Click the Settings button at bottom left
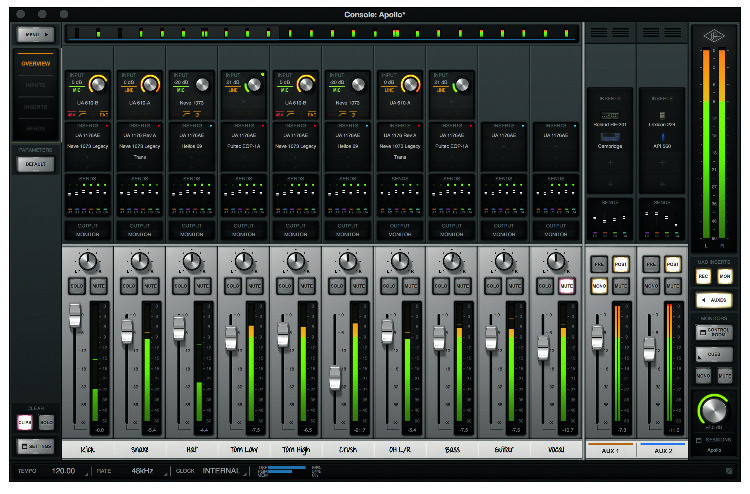The height and width of the screenshot is (494, 750). [x=36, y=444]
